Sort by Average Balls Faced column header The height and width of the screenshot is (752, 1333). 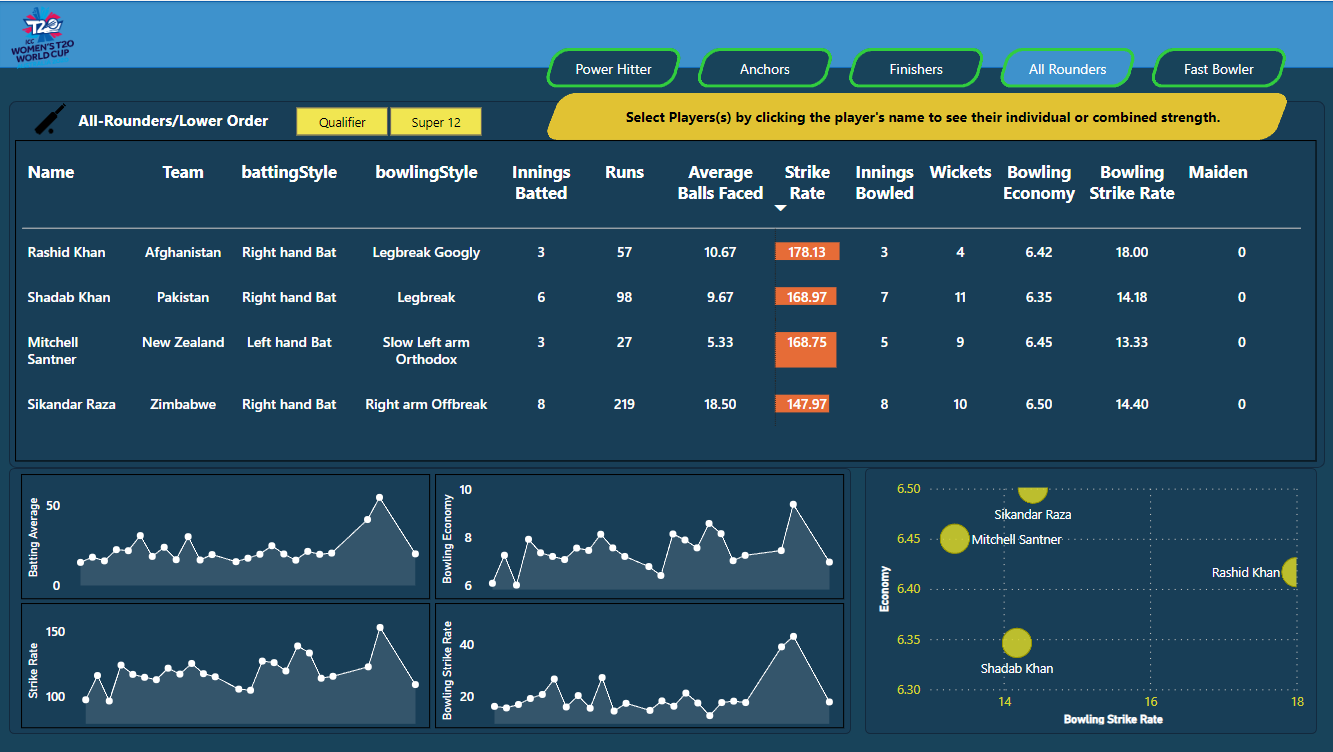pos(720,183)
